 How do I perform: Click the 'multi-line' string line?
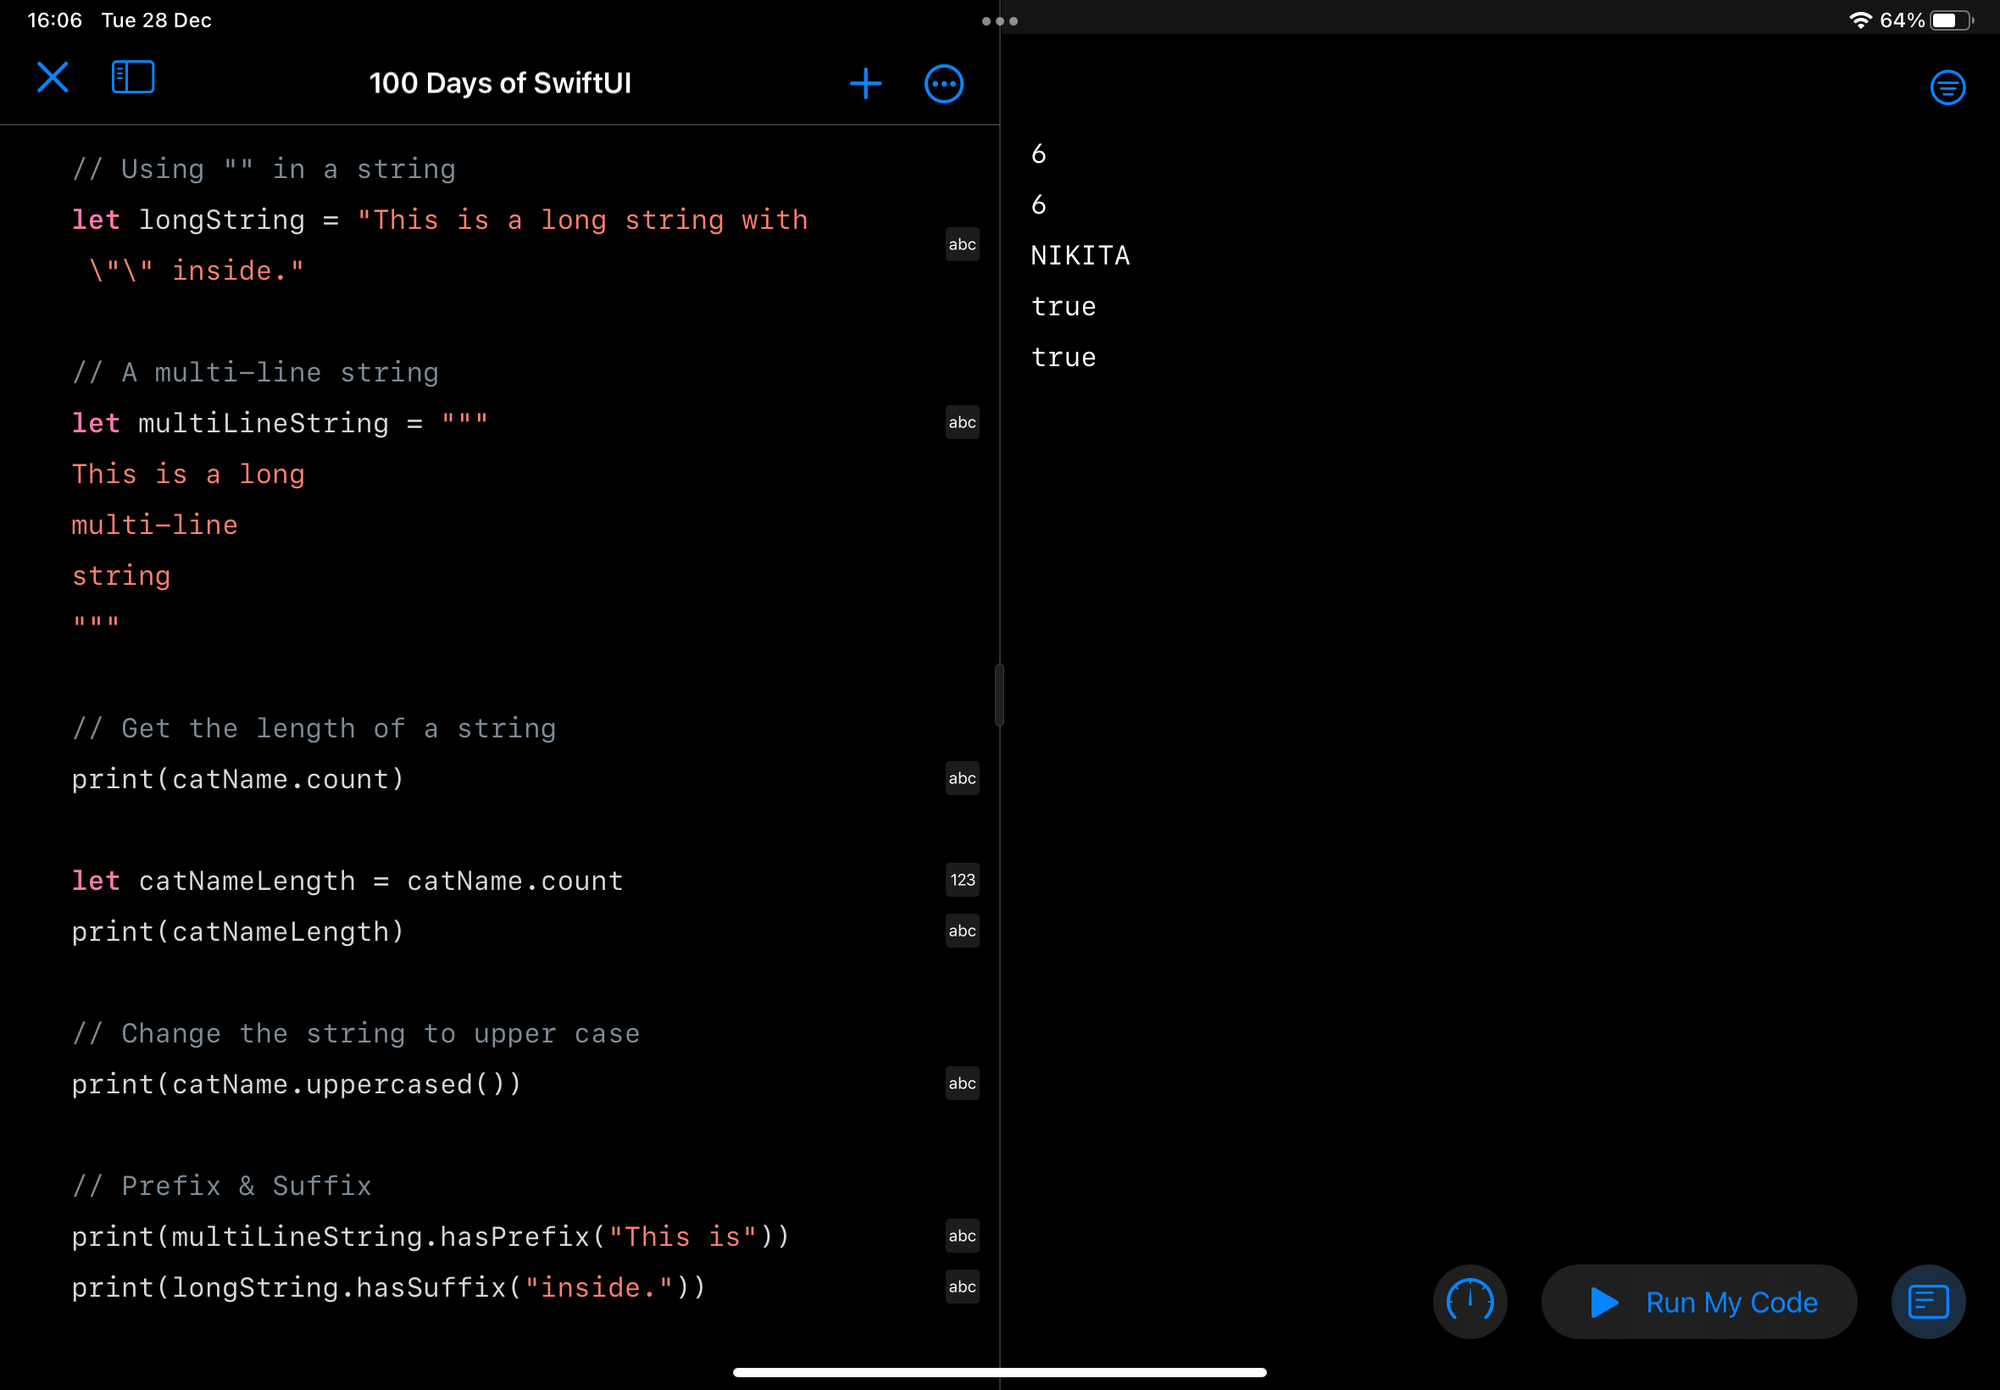[155, 525]
